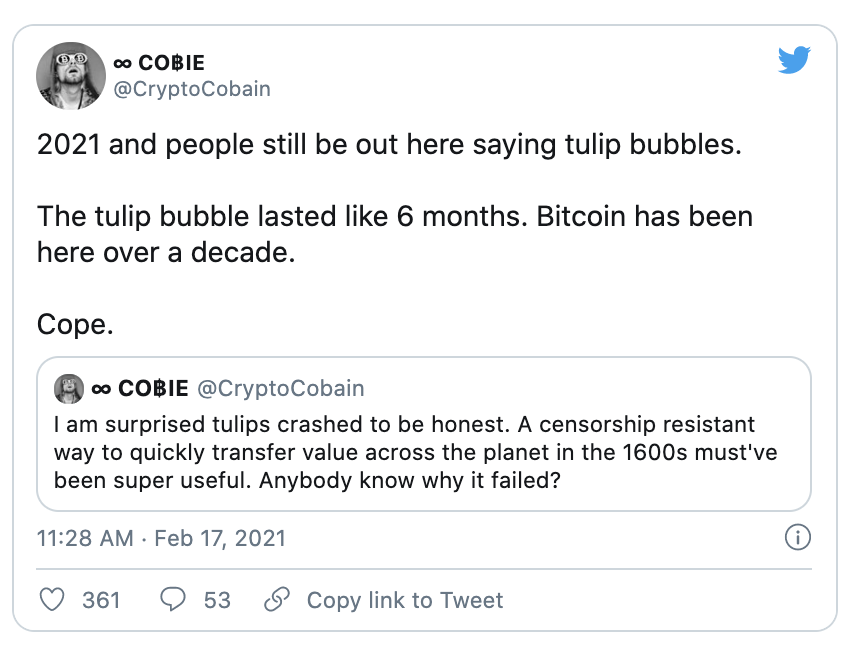Open the info circle icon
Image resolution: width=854 pixels, height=652 pixels.
coord(797,538)
